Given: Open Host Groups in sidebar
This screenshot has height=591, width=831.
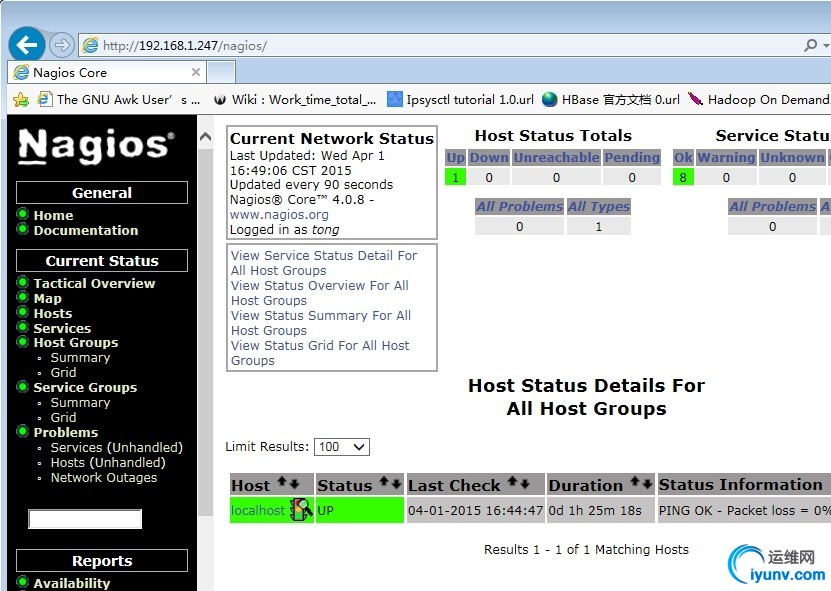Looking at the screenshot, I should click(76, 342).
